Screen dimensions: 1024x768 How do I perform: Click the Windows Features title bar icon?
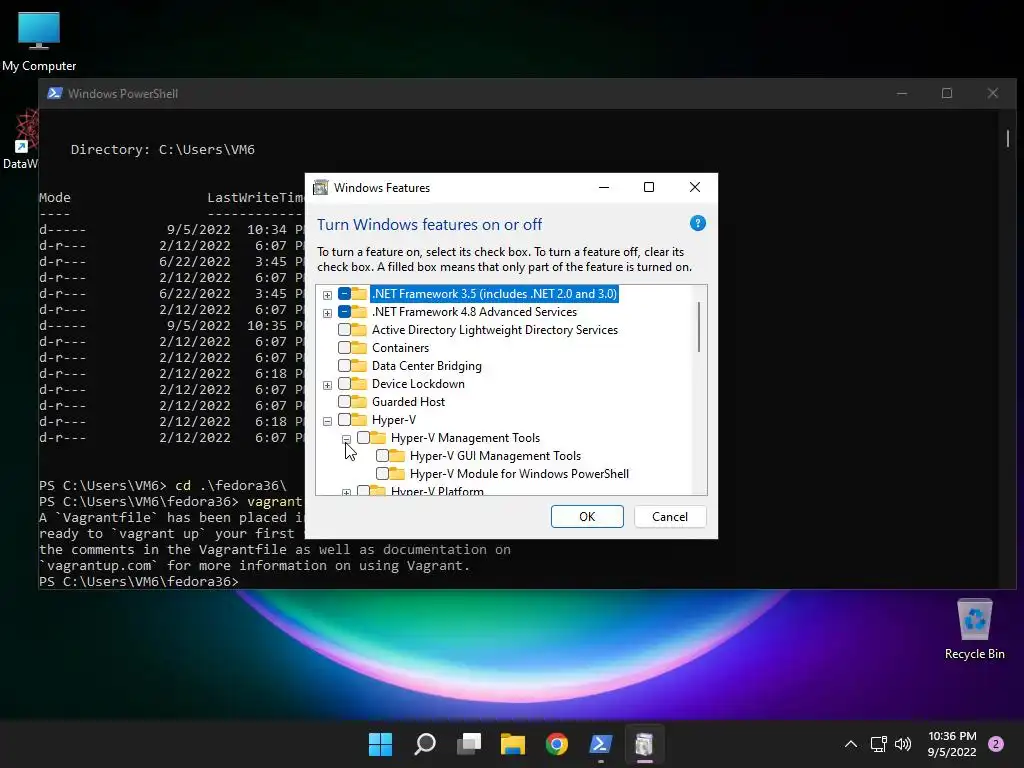coord(321,187)
